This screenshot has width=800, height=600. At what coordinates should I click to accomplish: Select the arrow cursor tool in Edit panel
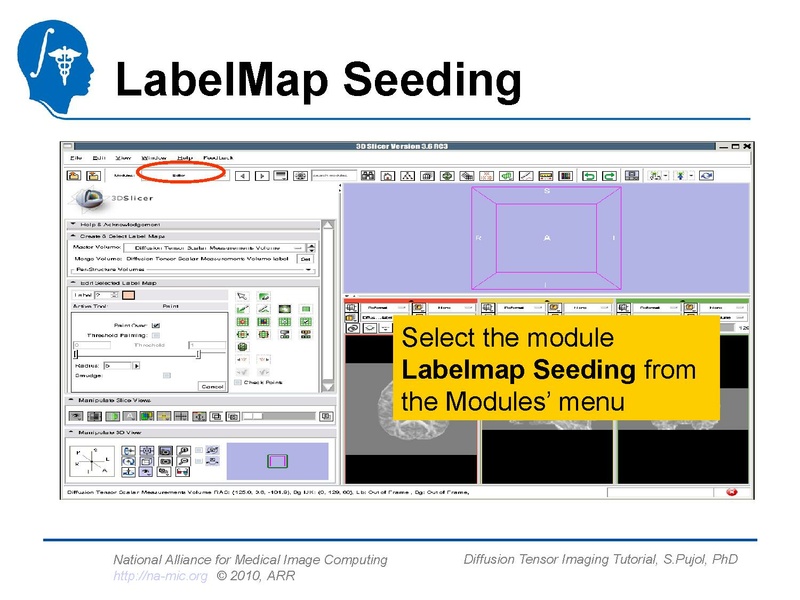[241, 296]
